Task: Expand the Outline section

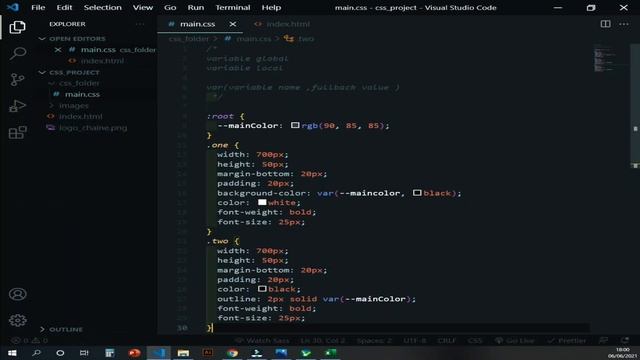Action: [61, 329]
